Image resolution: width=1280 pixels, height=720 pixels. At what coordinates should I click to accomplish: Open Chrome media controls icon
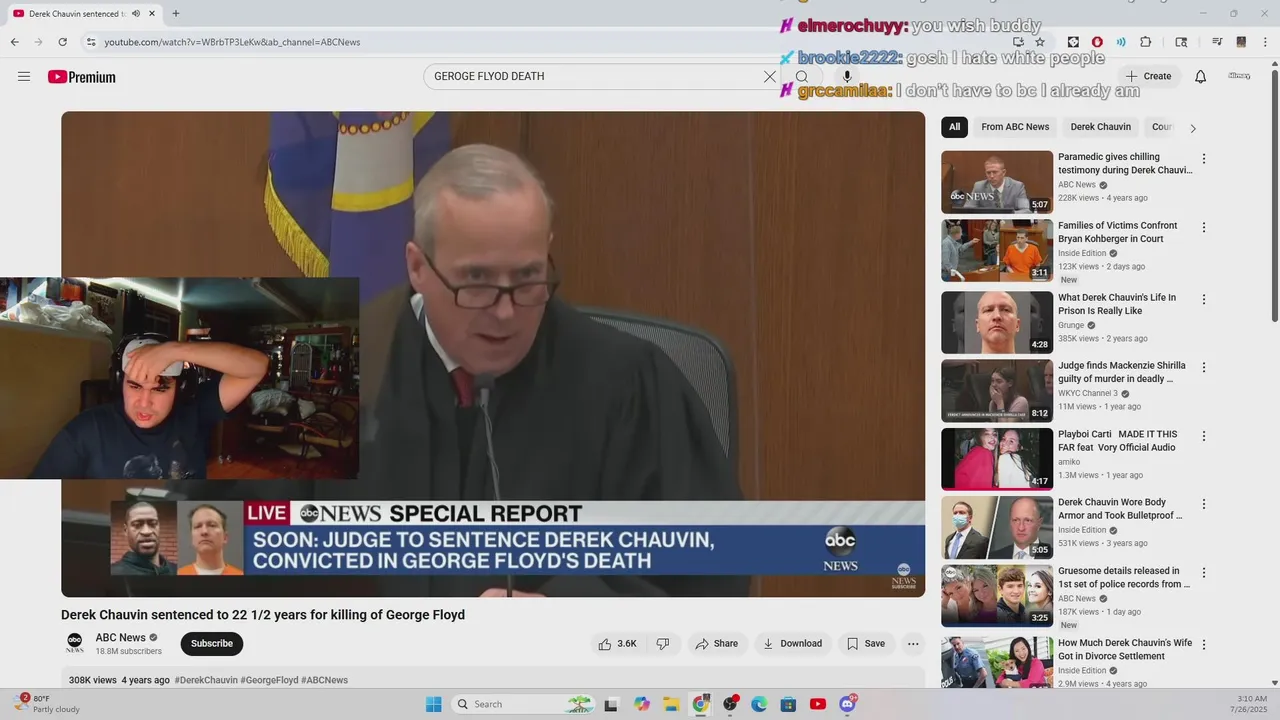[1217, 42]
